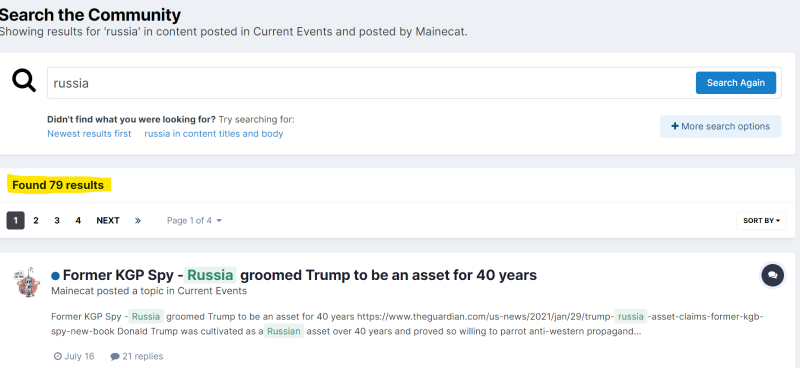Open the Page 1 of 4 dropdown
Viewport: 800px width, 368px height.
(194, 220)
